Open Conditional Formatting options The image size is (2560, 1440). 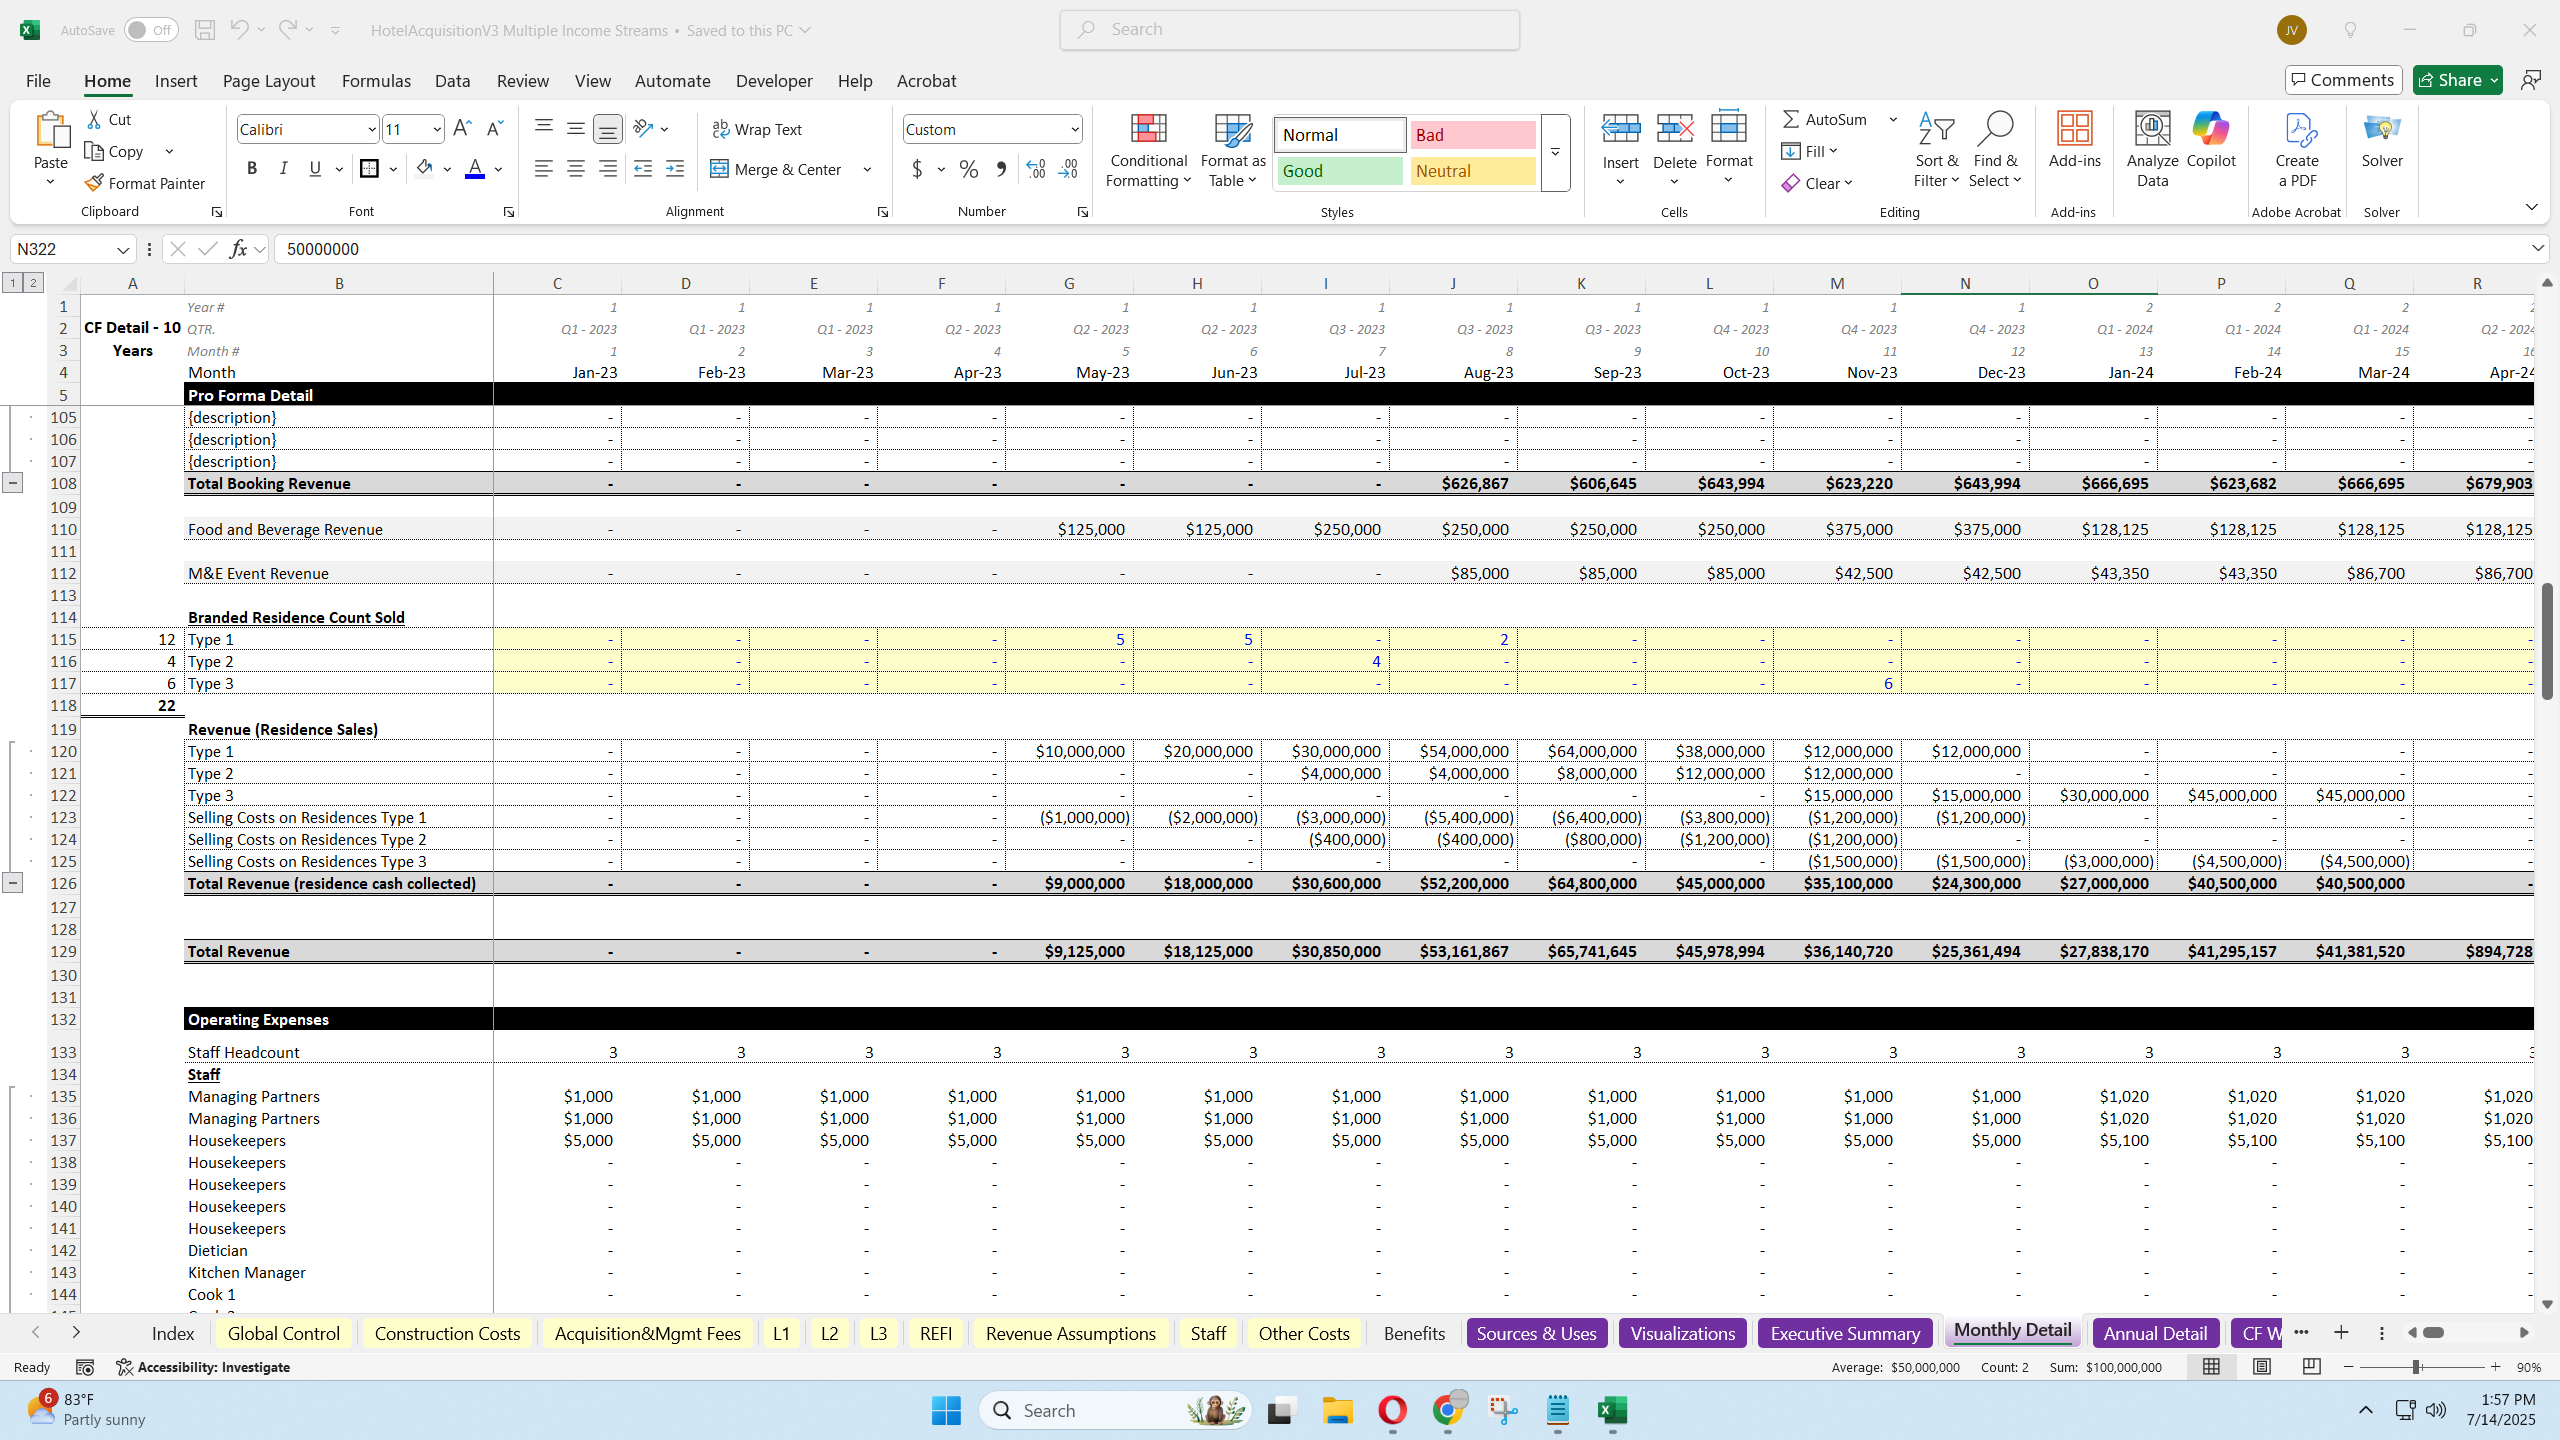point(1147,150)
